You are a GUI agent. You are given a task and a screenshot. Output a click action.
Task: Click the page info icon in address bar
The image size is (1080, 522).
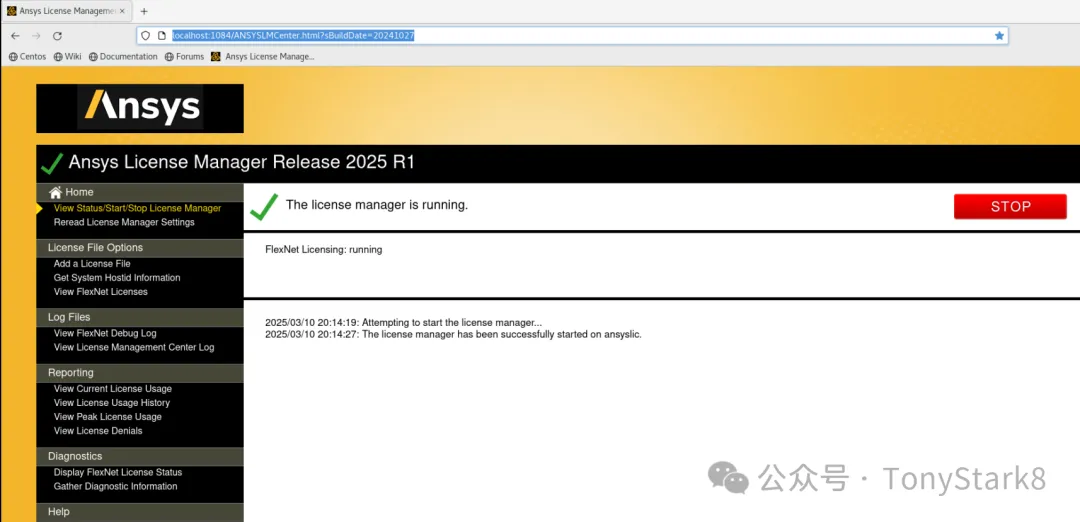pyautogui.click(x=162, y=36)
